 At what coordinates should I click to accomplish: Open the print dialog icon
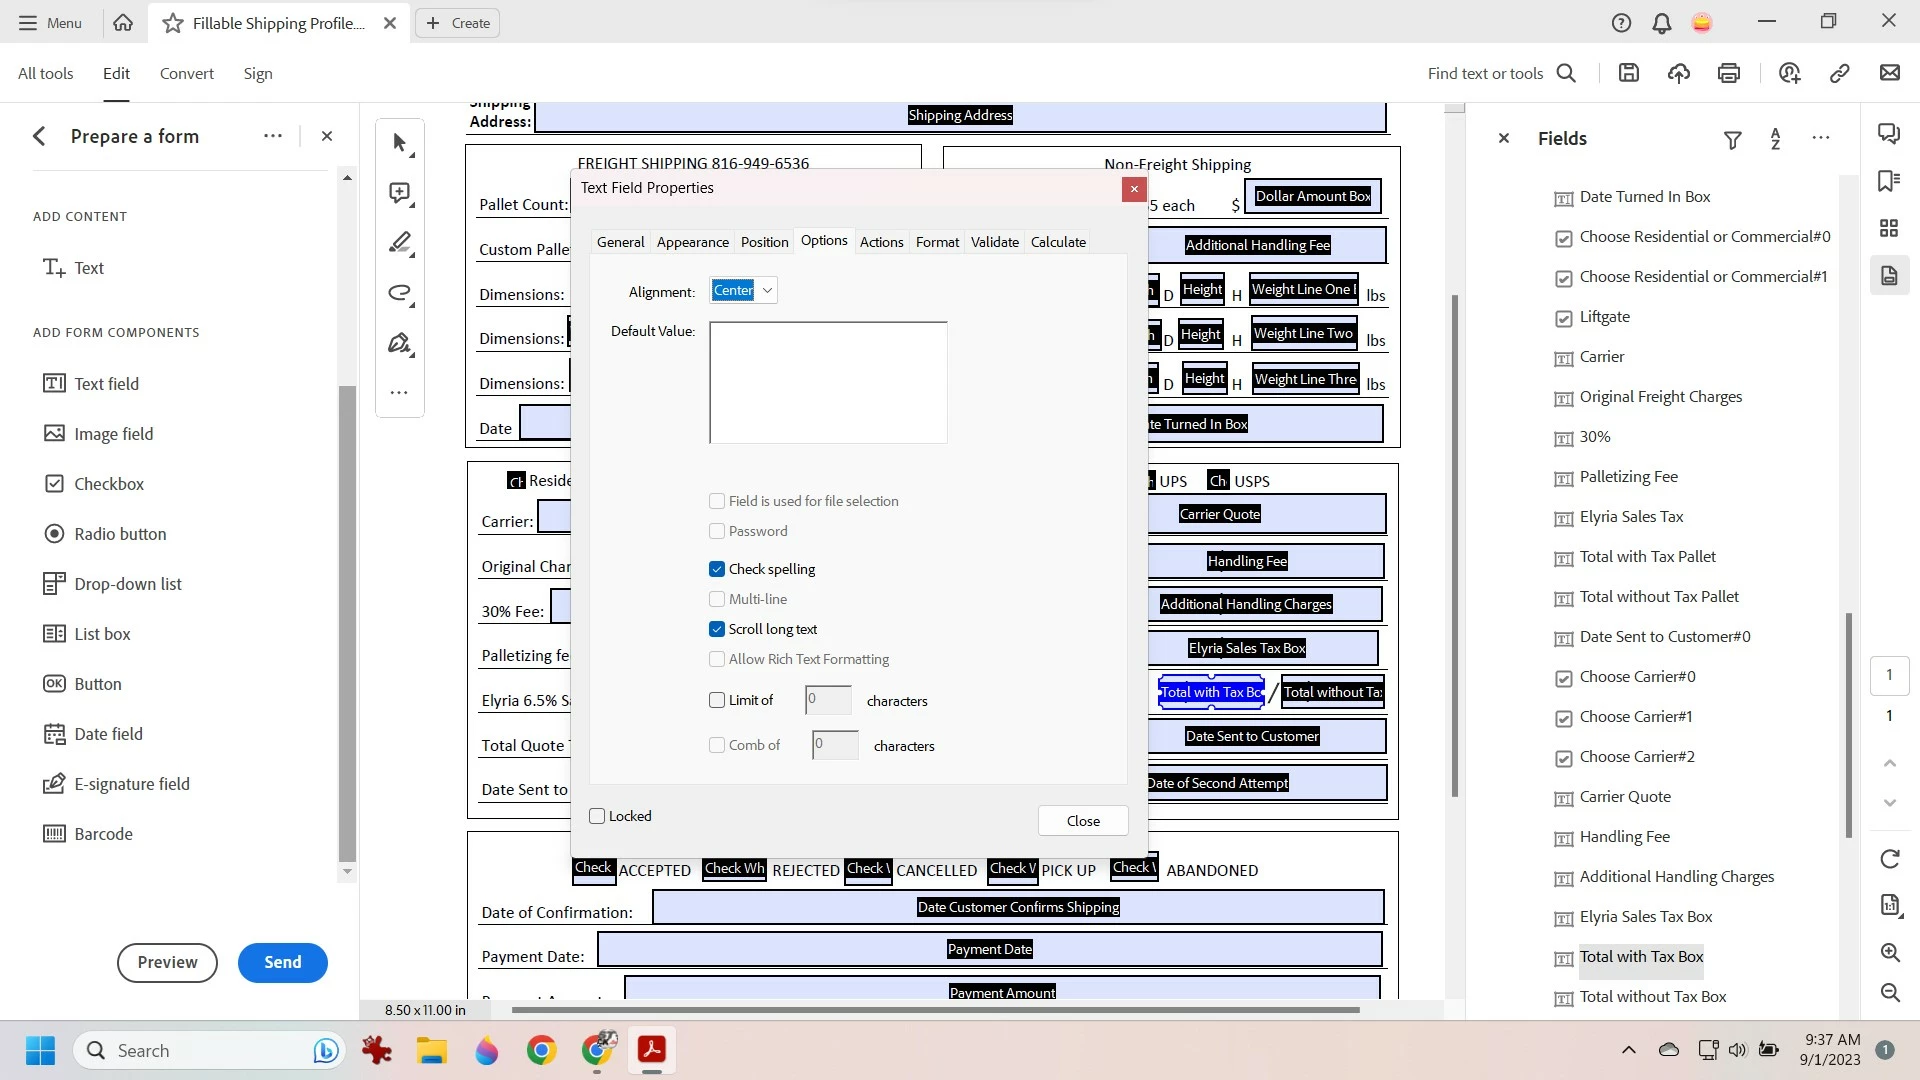pyautogui.click(x=1729, y=73)
